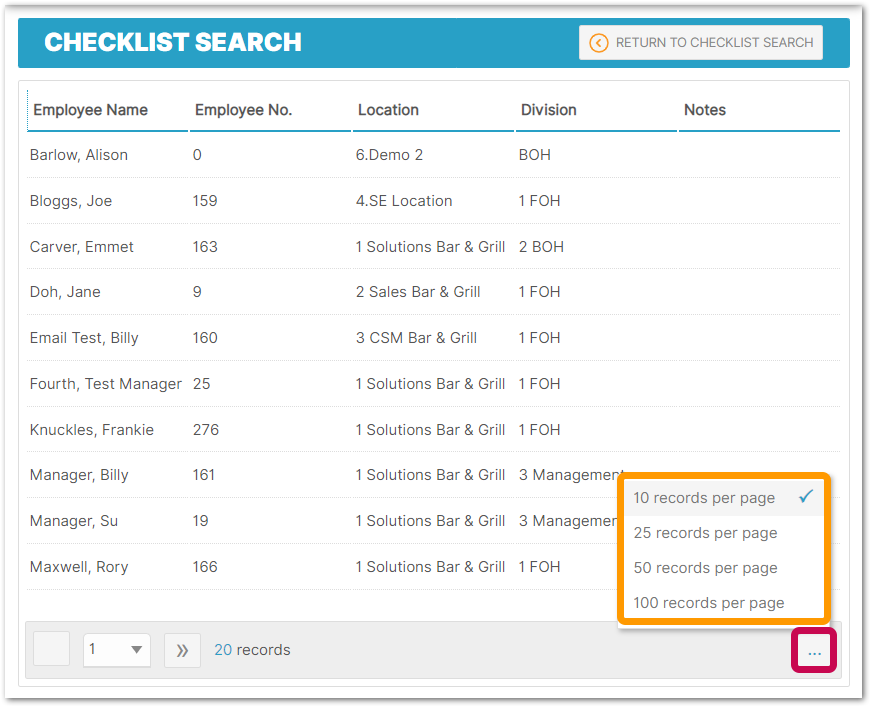The image size is (871, 707).
Task: Select the Knuckles, Frankie row
Action: pos(433,430)
